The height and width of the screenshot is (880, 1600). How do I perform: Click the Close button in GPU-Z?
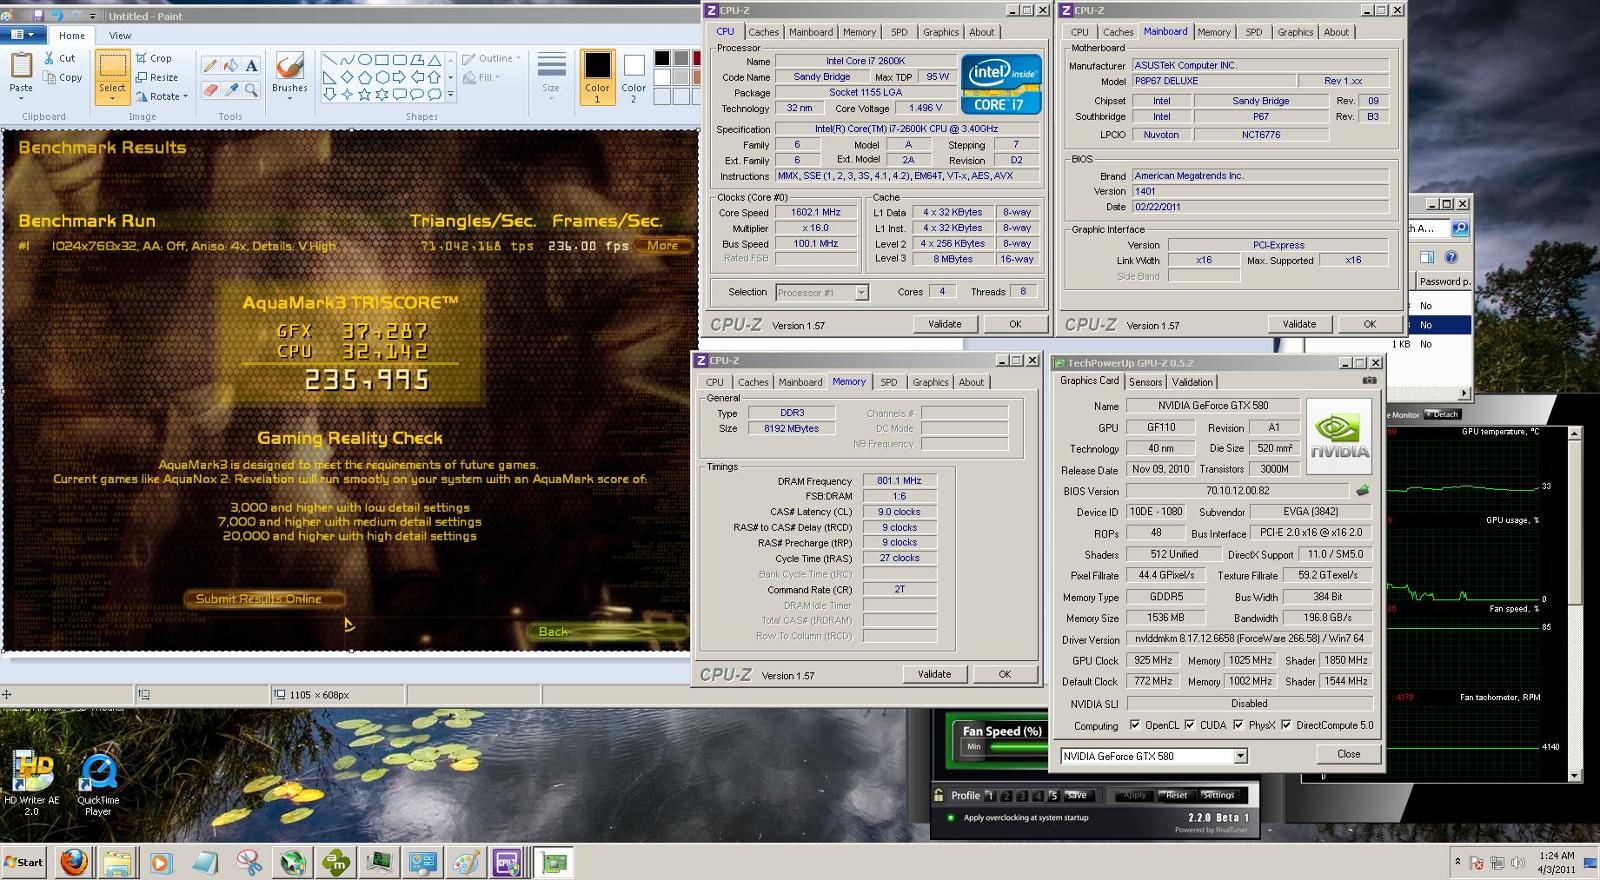(1348, 754)
